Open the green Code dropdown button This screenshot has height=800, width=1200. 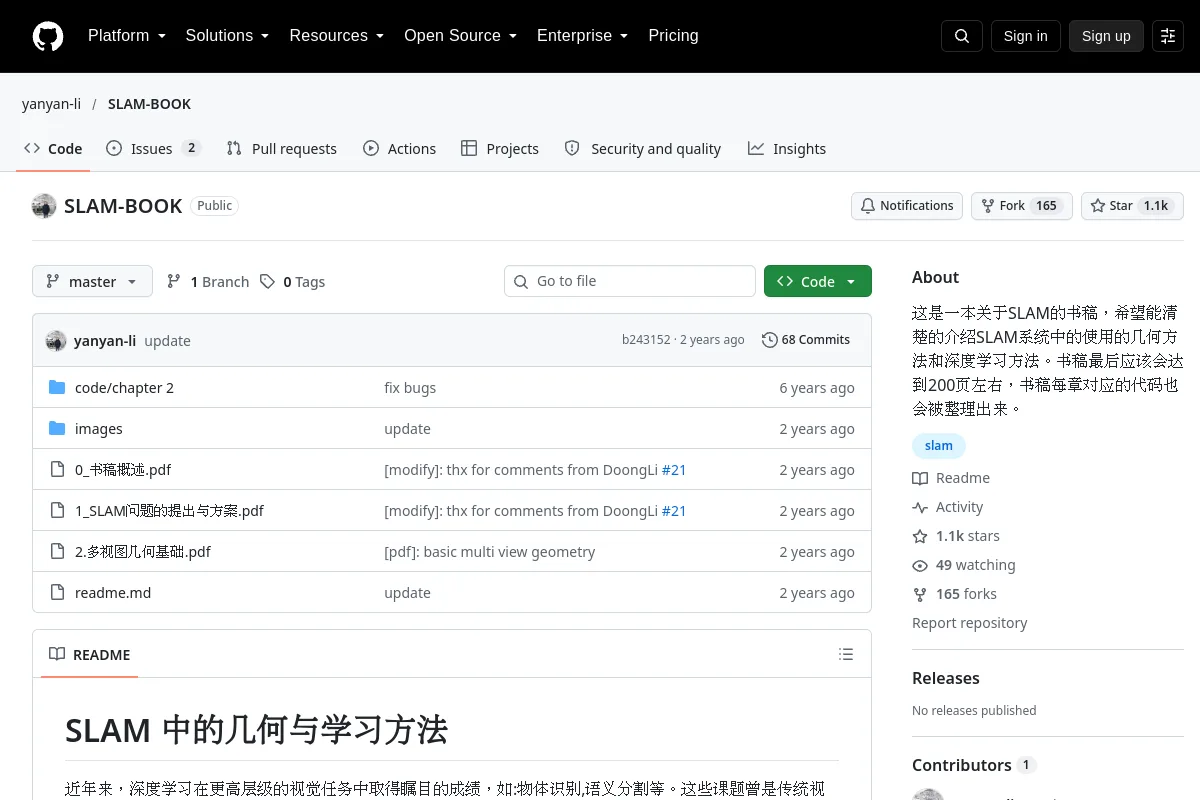818,281
